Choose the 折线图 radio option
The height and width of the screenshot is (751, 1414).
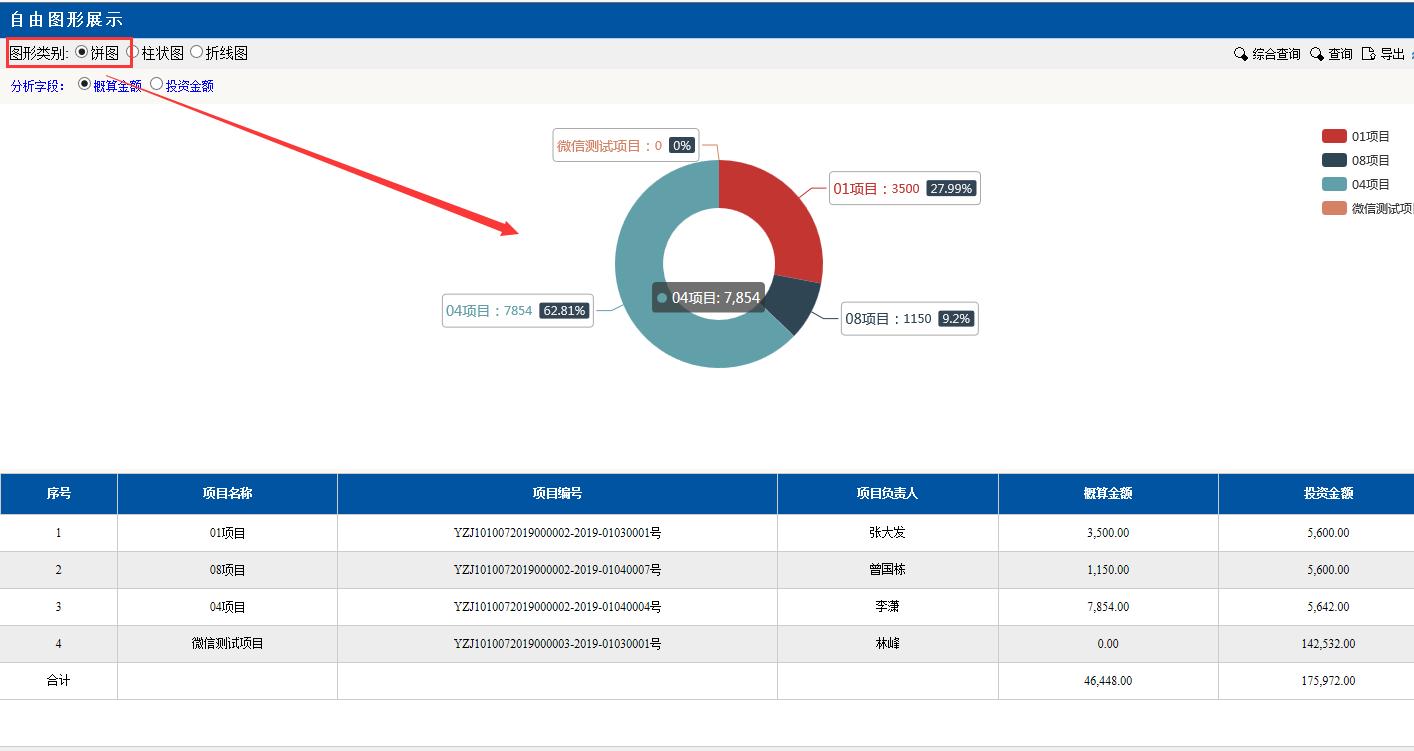[197, 53]
